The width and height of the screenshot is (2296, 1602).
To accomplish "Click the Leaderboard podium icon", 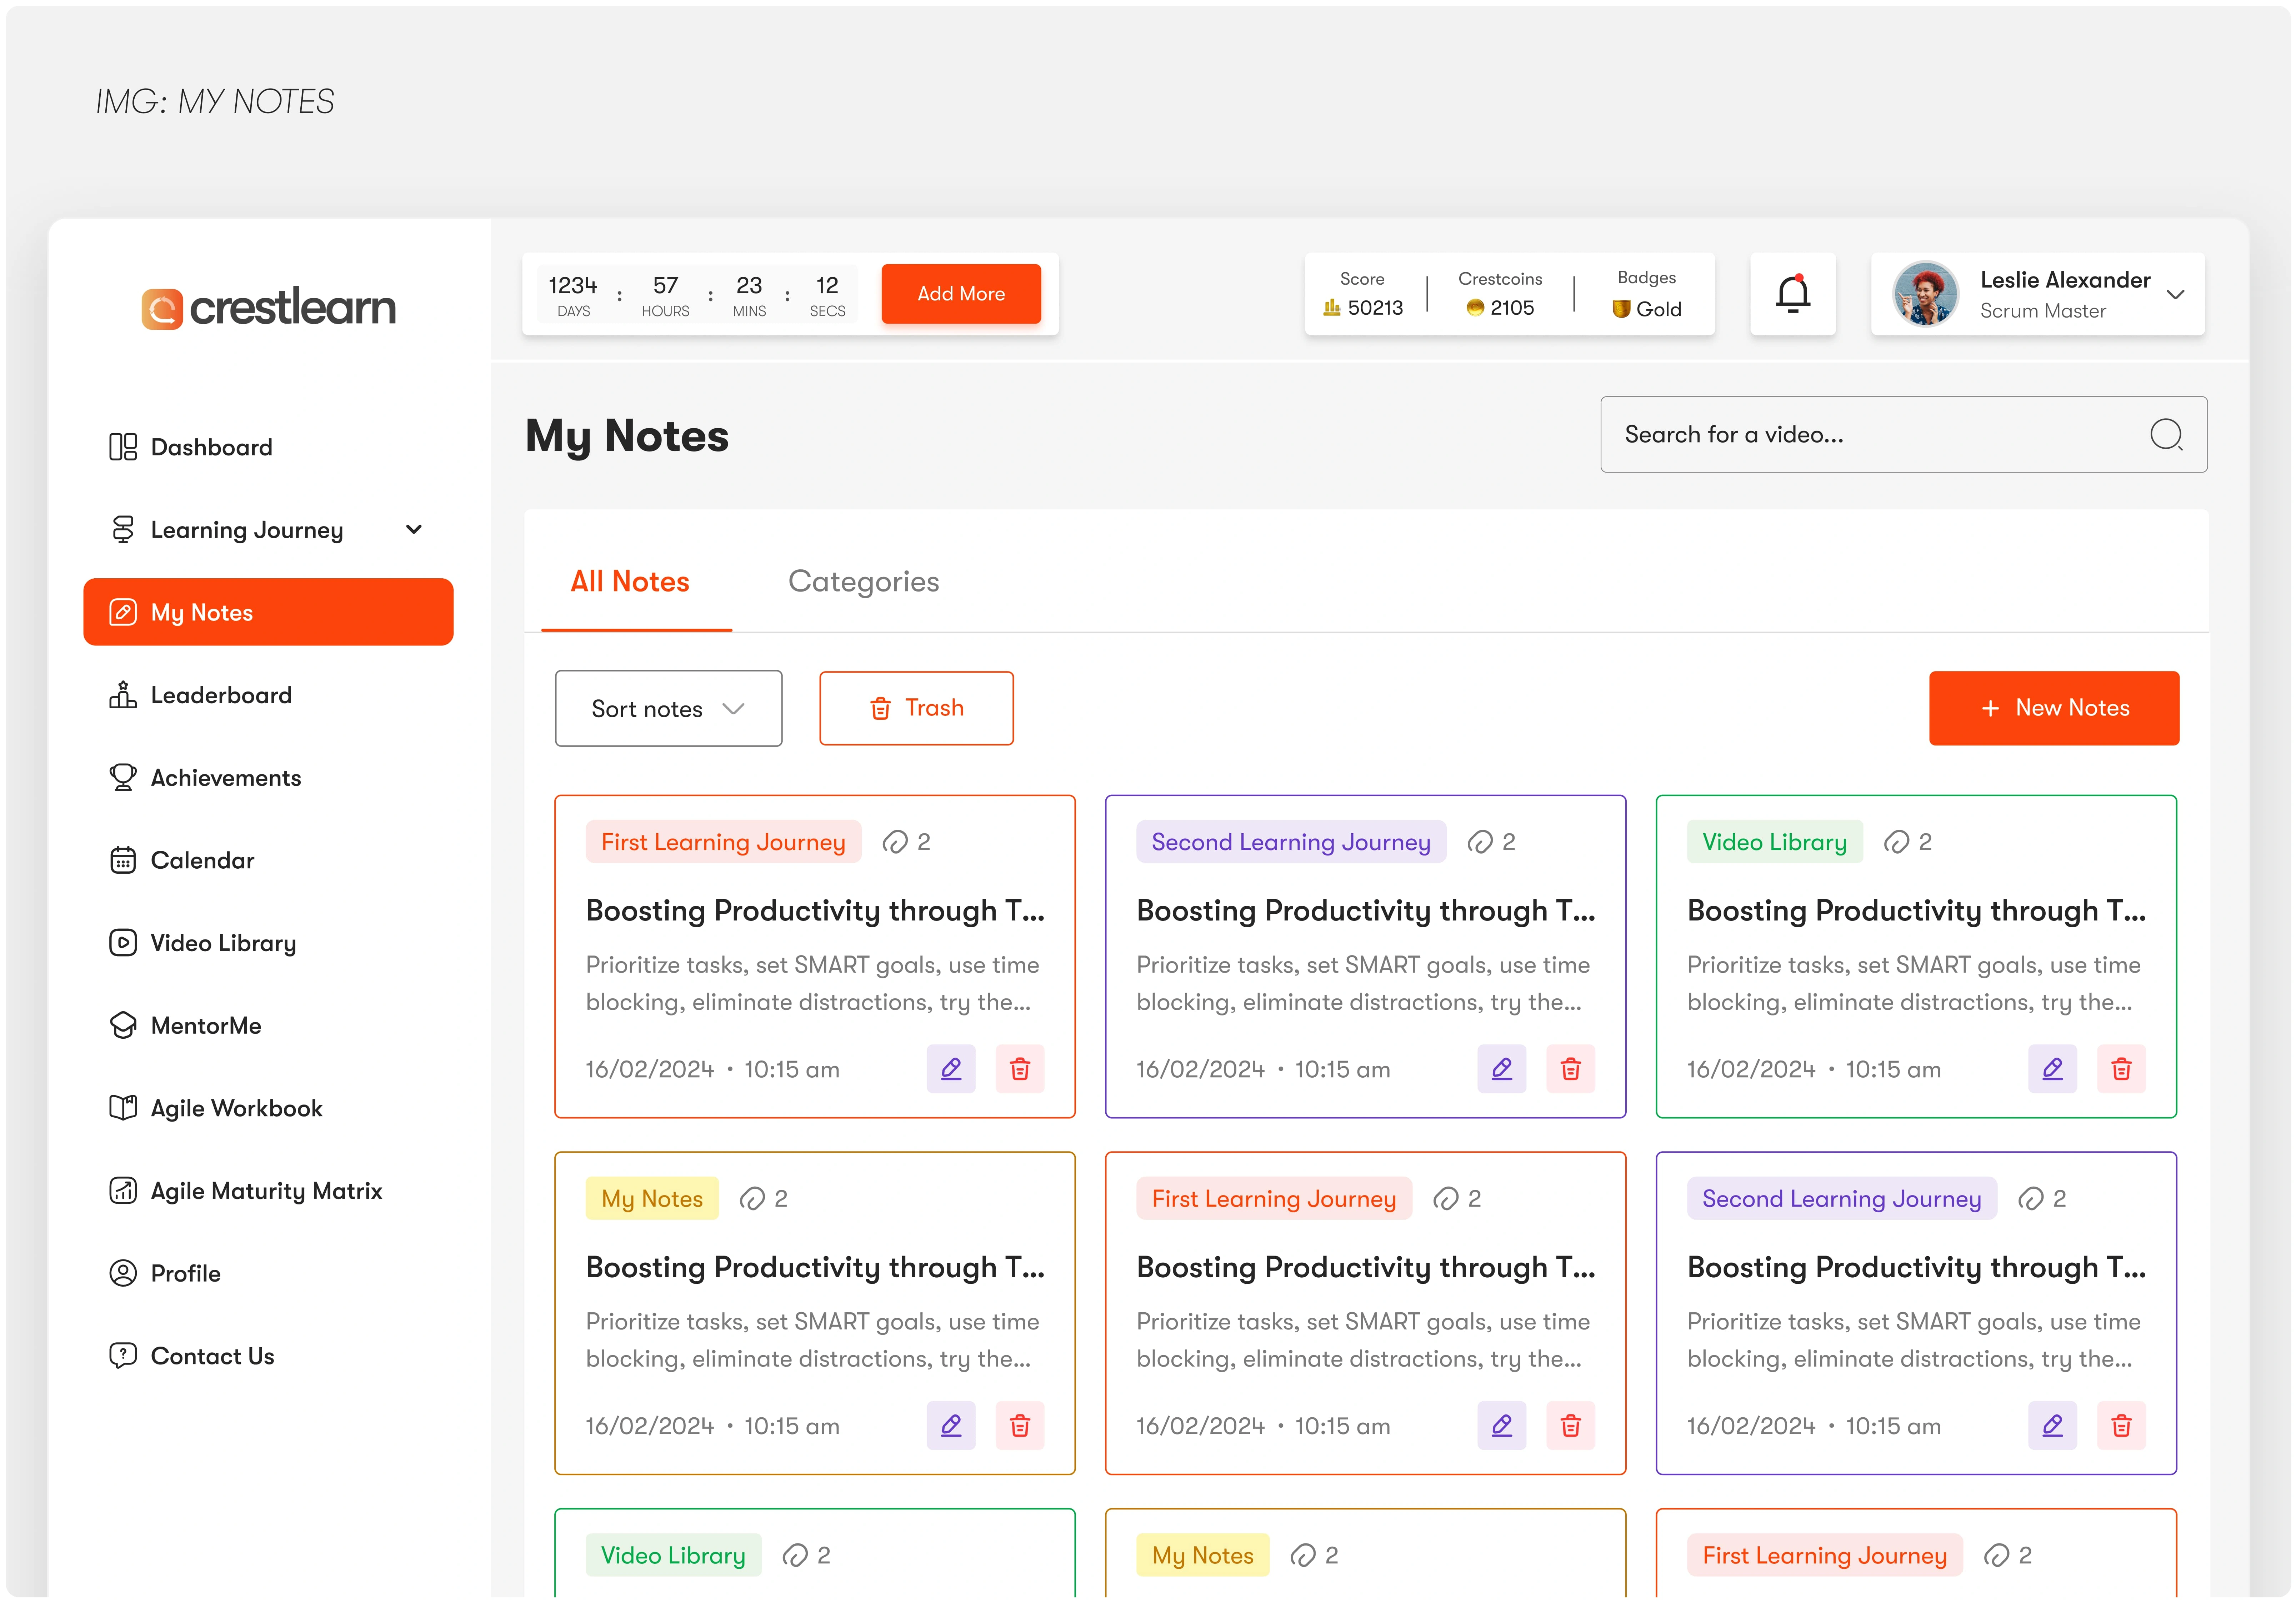I will click(123, 695).
